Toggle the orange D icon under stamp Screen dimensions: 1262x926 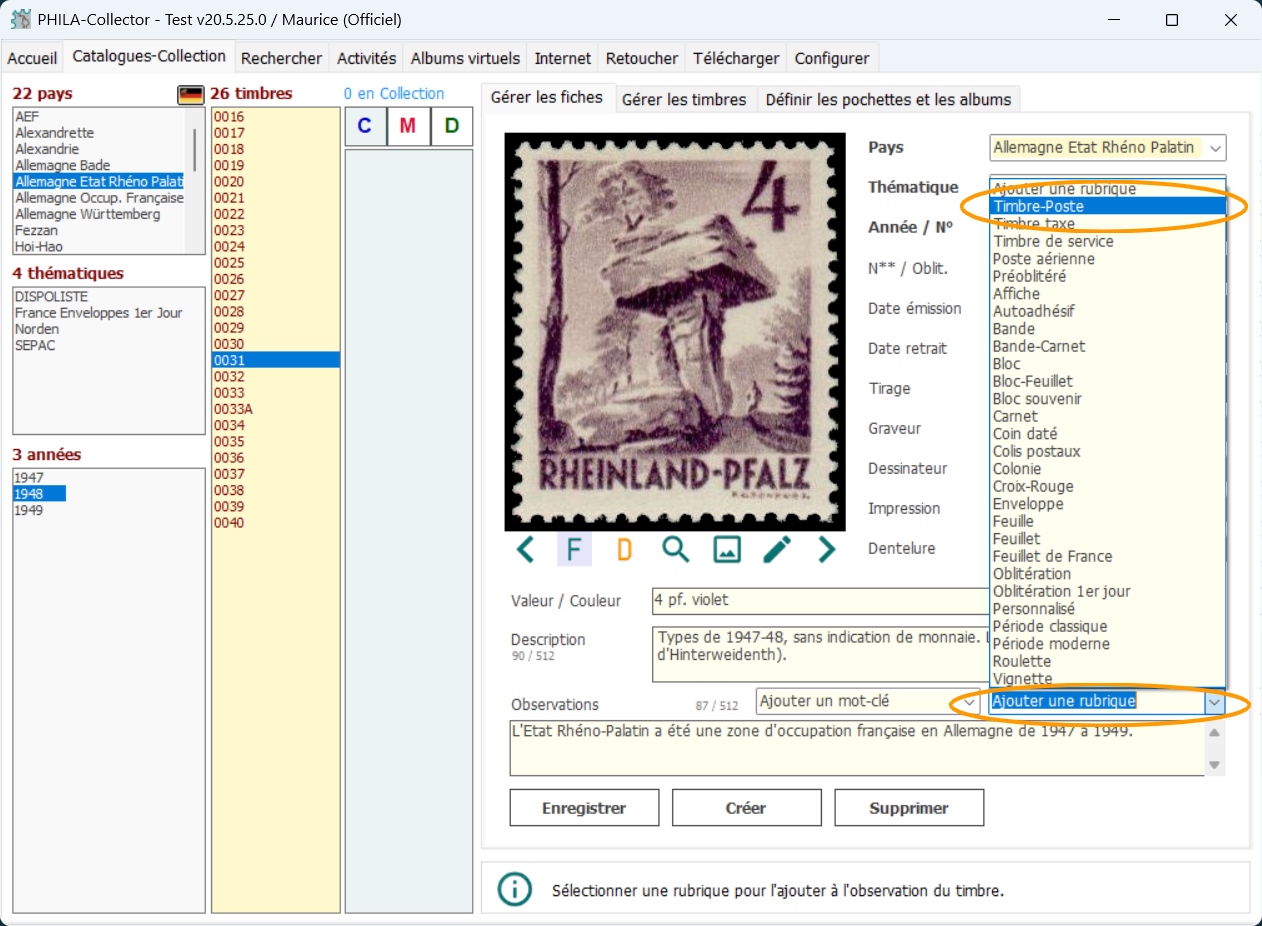click(625, 549)
